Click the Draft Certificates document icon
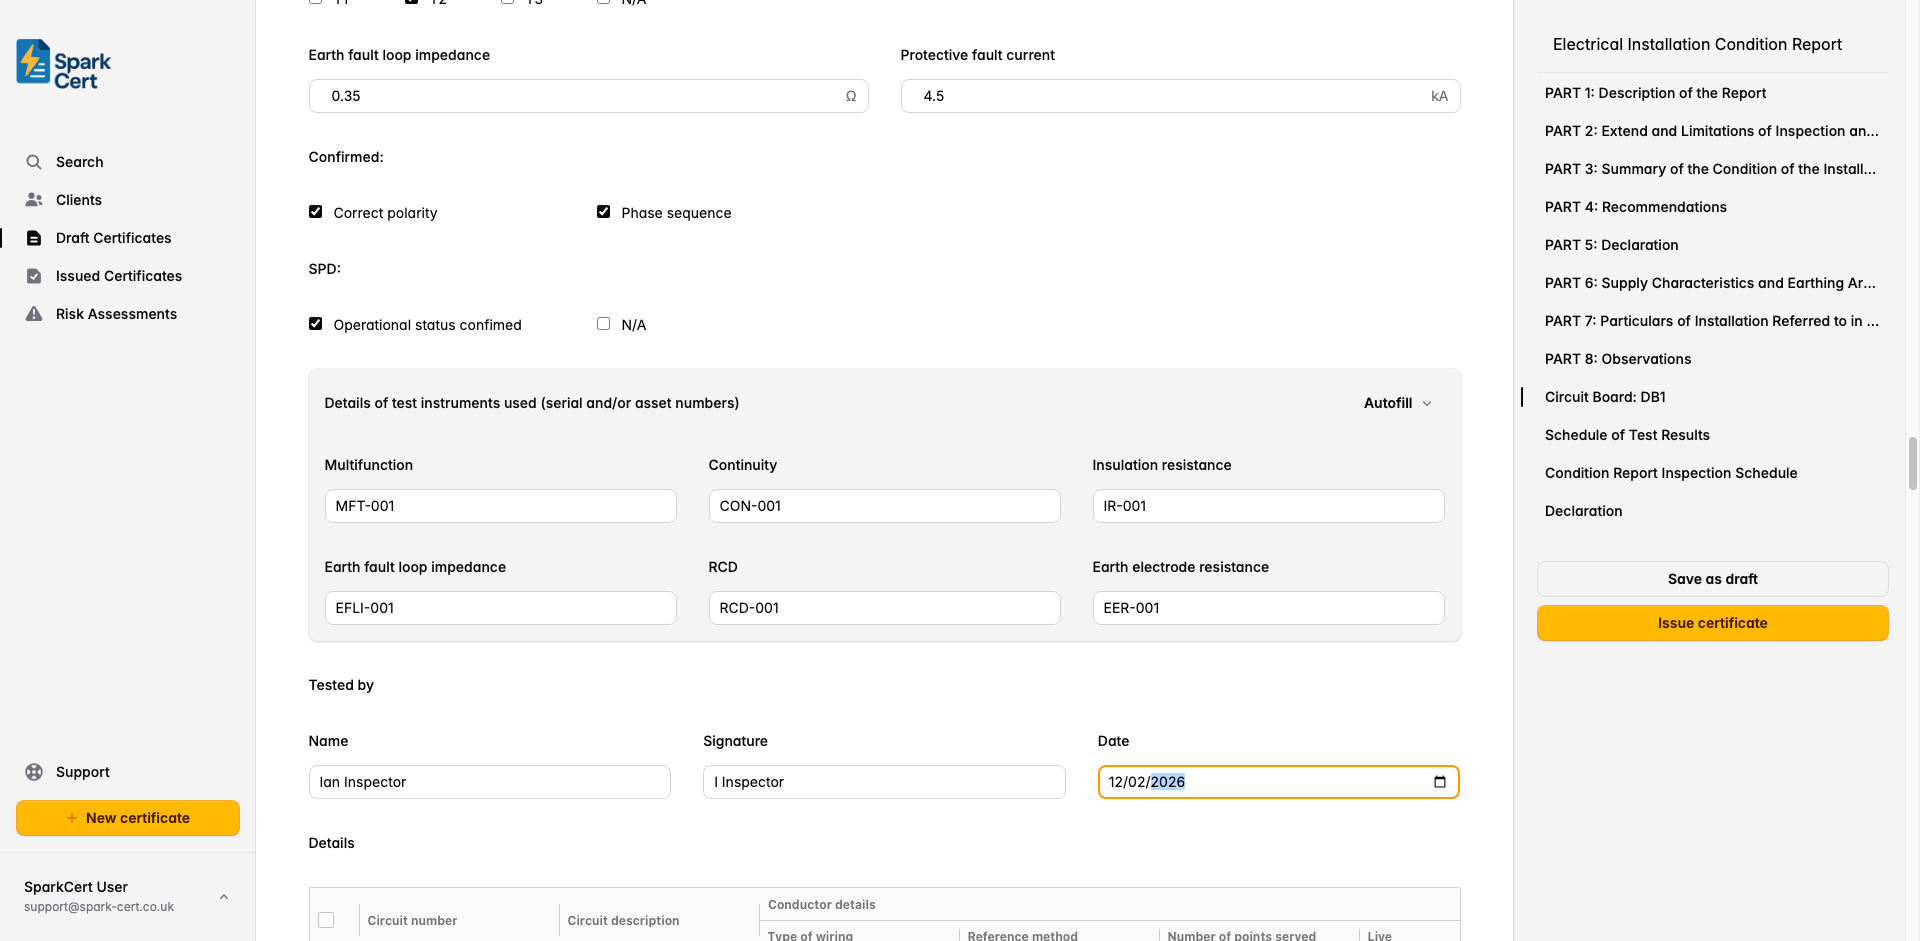This screenshot has width=1920, height=941. click(x=34, y=238)
